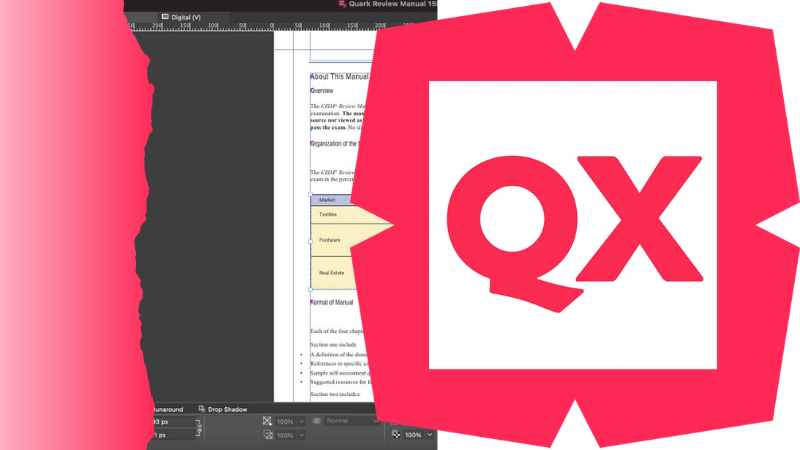
Task: Toggle the proportion lock between px fields
Action: click(198, 428)
